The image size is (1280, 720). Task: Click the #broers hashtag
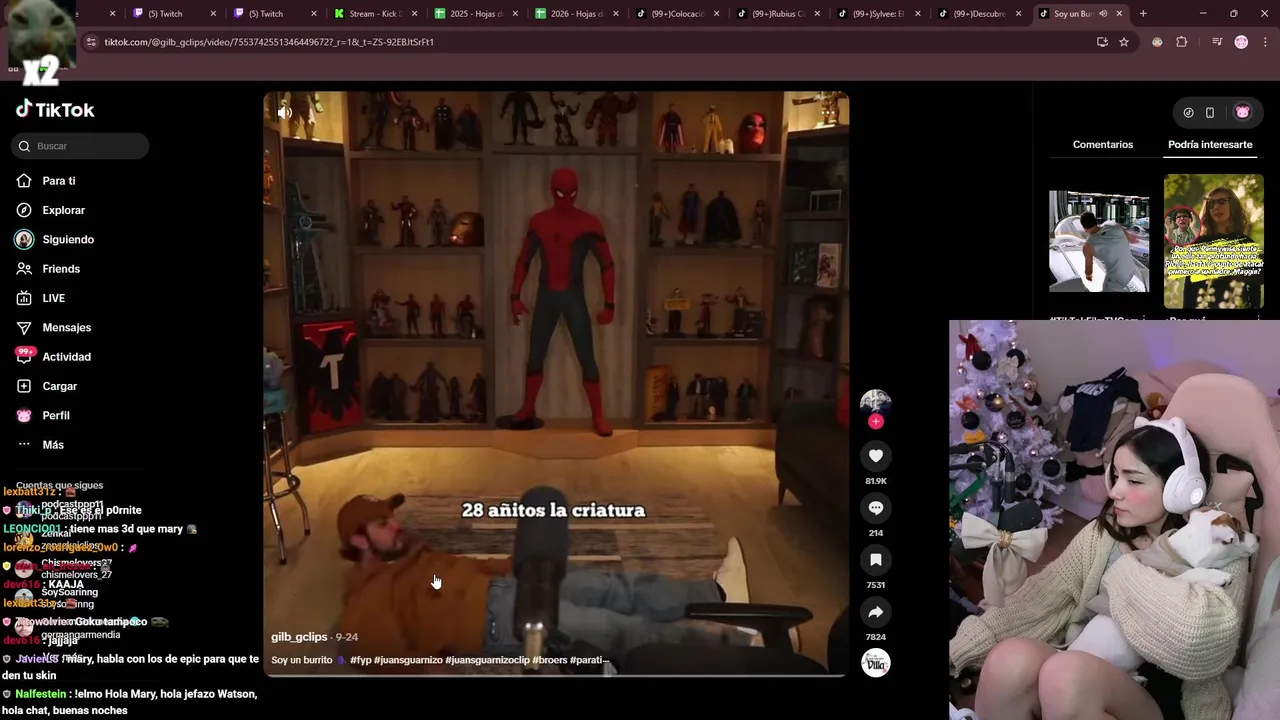tap(550, 660)
